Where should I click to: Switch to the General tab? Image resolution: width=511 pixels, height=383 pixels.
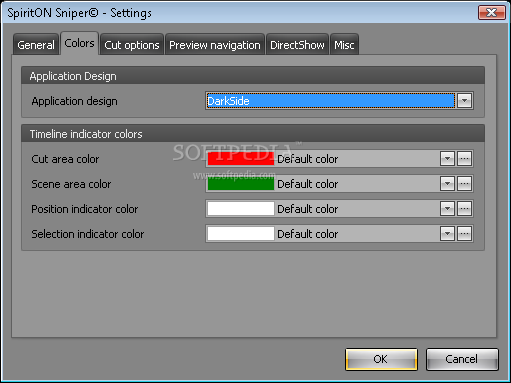(36, 45)
